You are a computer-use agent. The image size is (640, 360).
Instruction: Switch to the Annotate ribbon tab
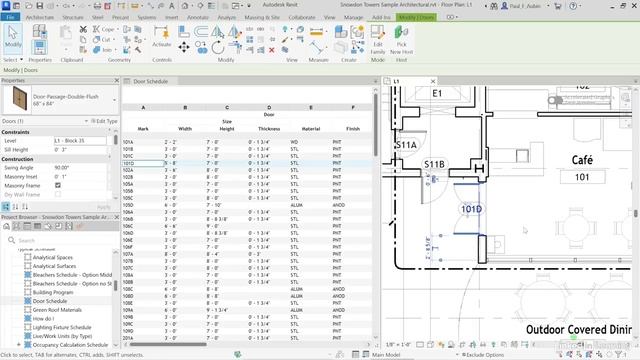198,18
